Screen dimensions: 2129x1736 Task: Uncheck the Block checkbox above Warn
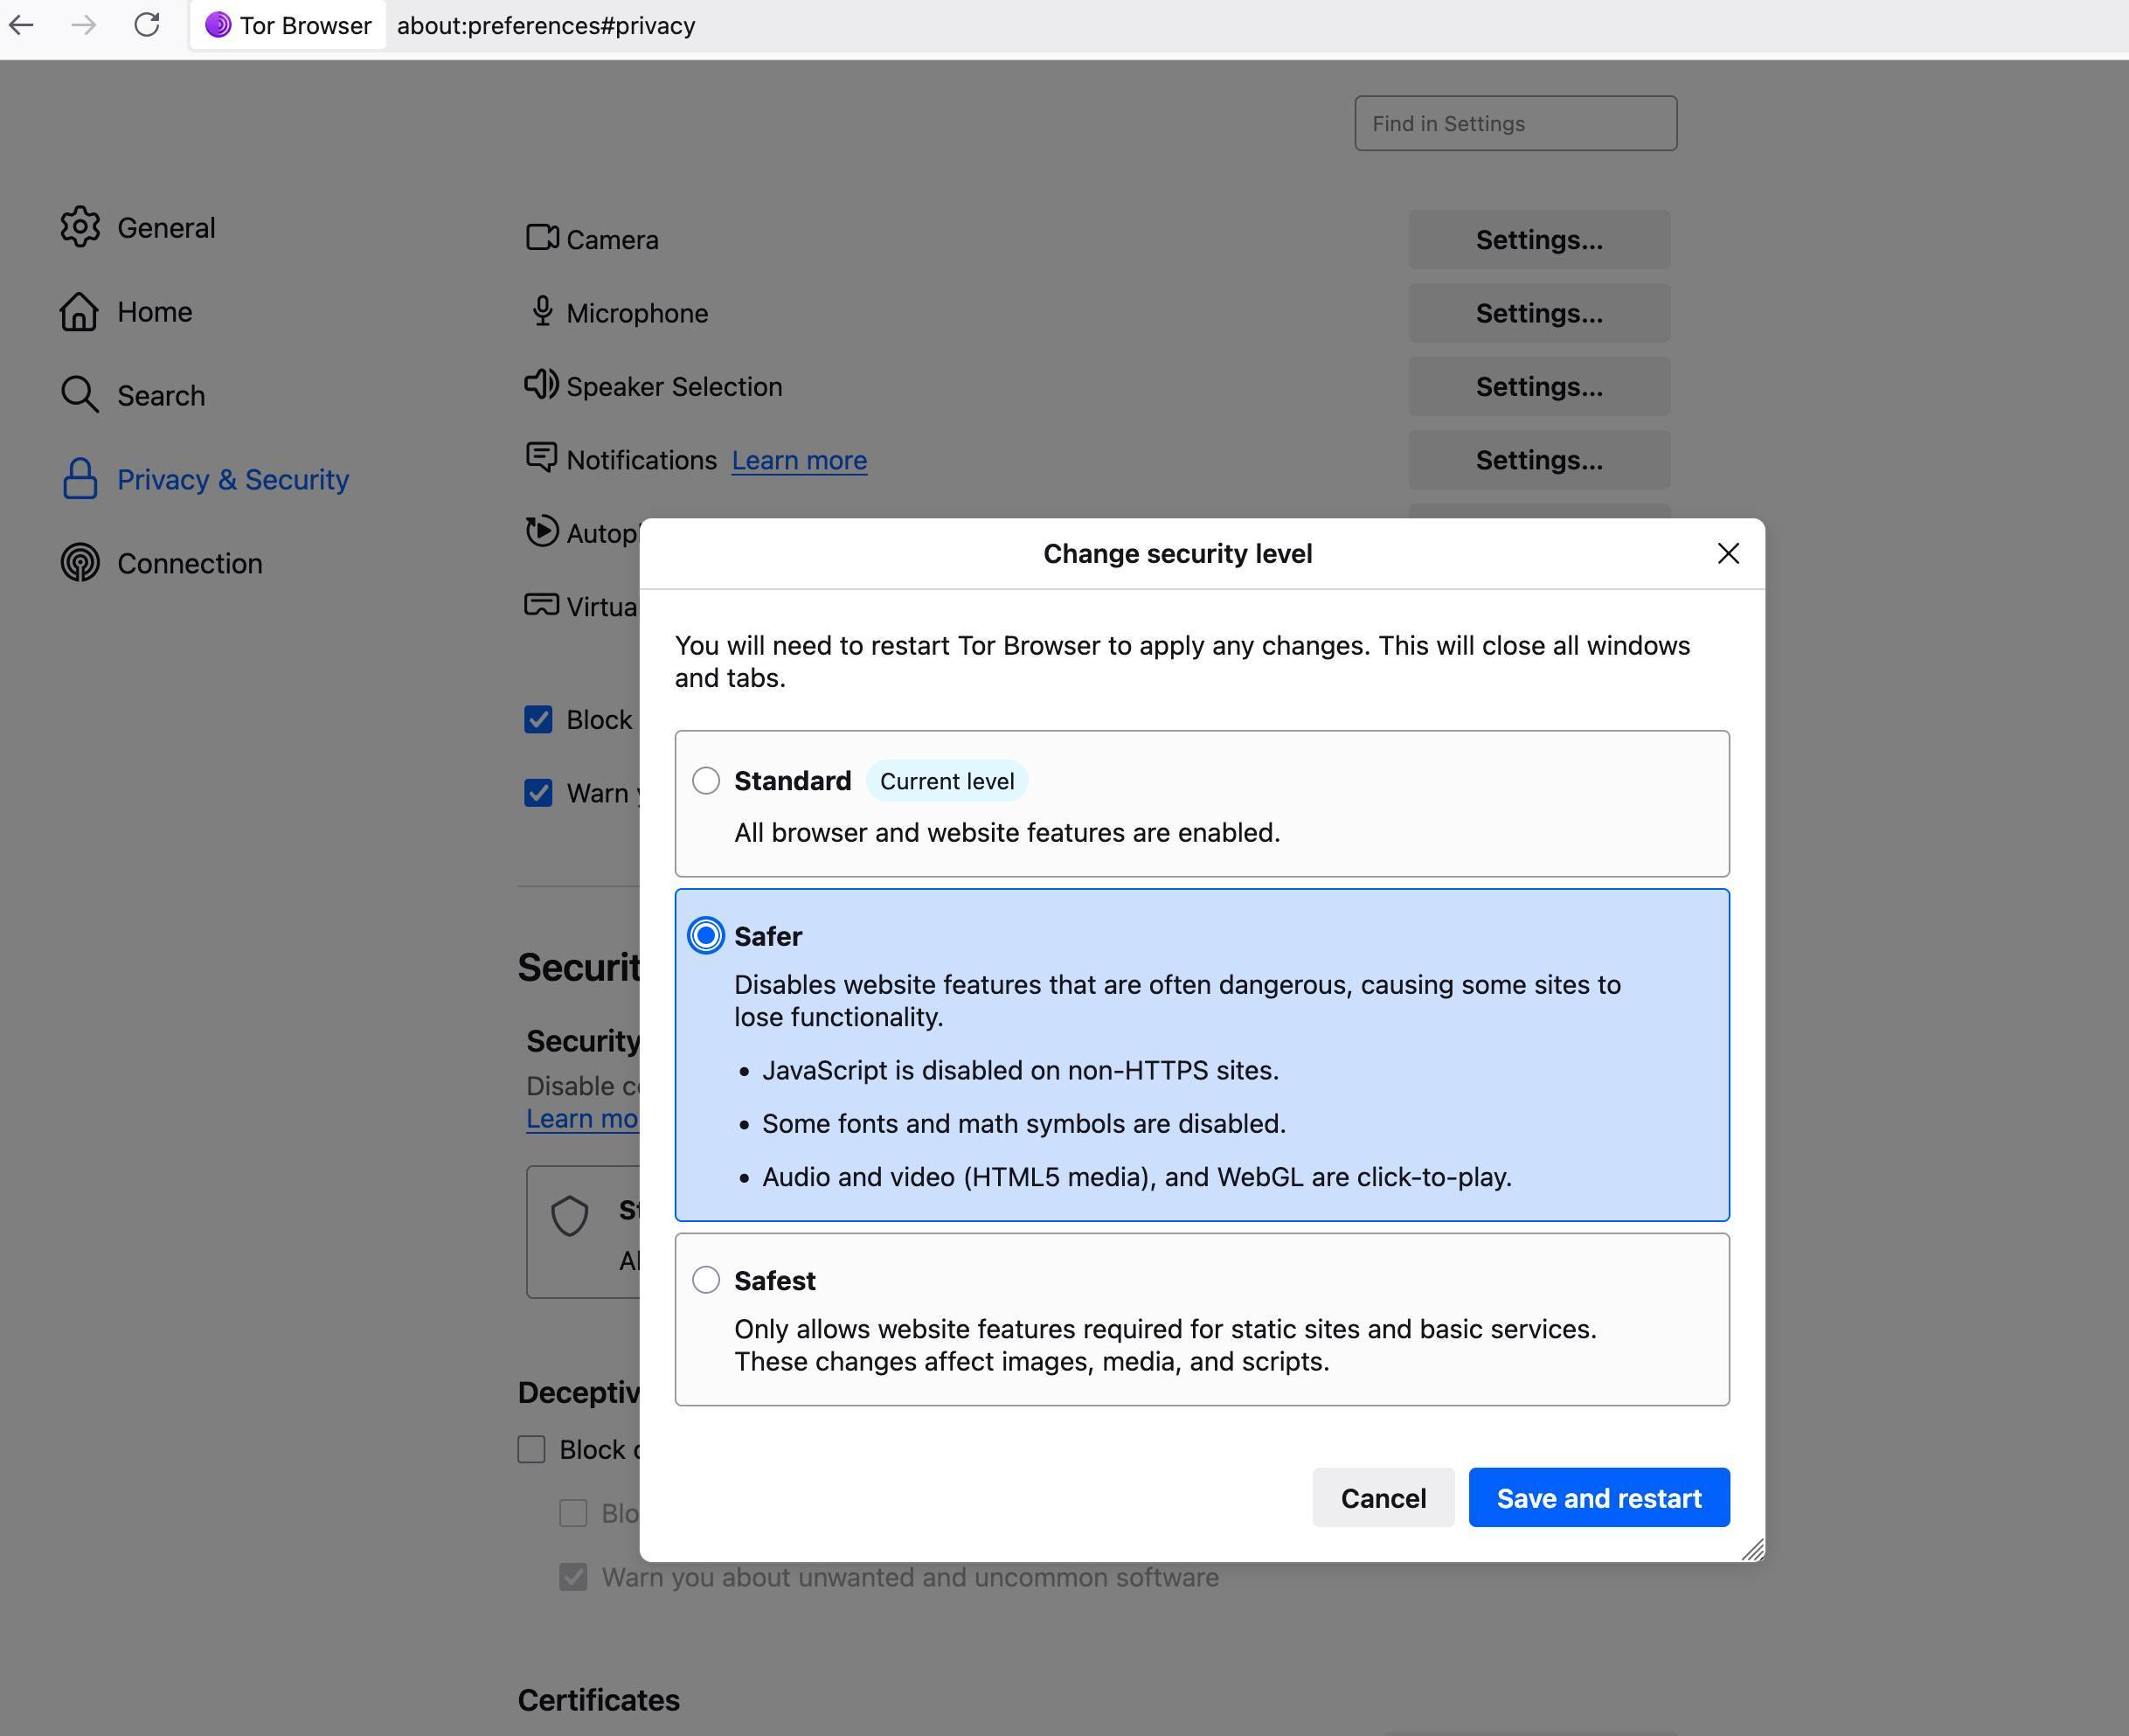538,718
